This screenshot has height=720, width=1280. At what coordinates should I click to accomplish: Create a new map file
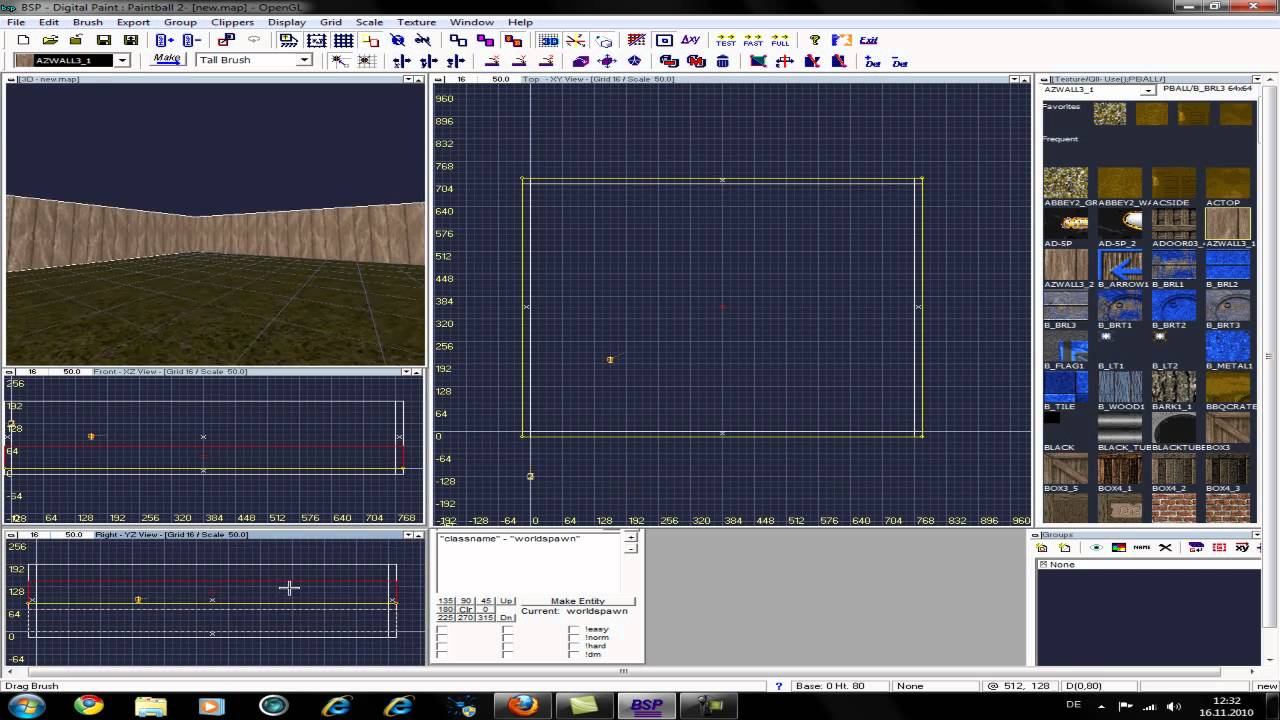click(x=23, y=40)
